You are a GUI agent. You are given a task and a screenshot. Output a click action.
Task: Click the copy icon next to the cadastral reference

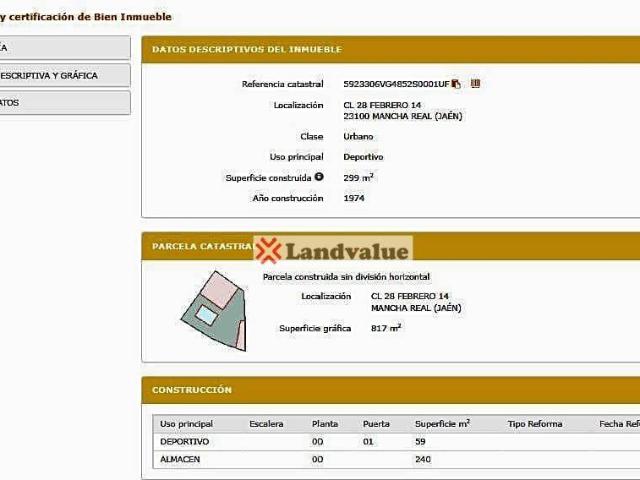coord(456,84)
